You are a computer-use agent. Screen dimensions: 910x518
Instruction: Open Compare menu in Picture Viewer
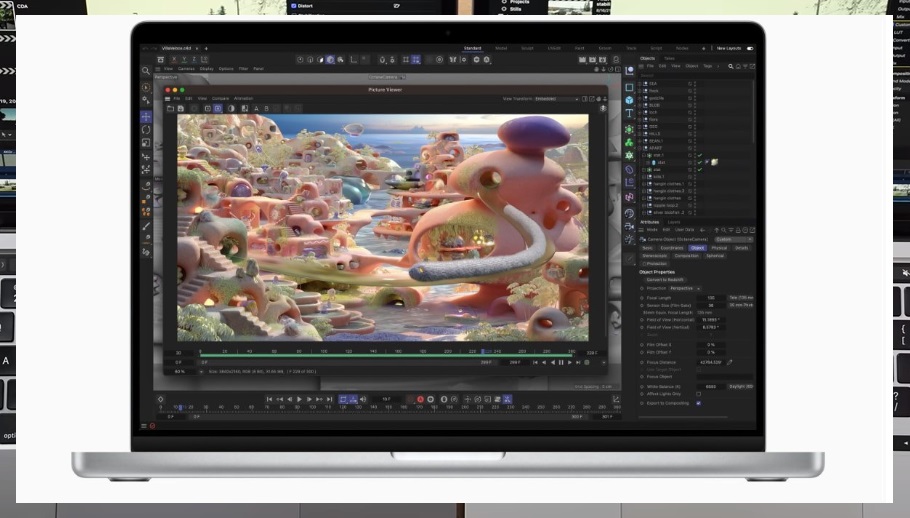point(221,99)
